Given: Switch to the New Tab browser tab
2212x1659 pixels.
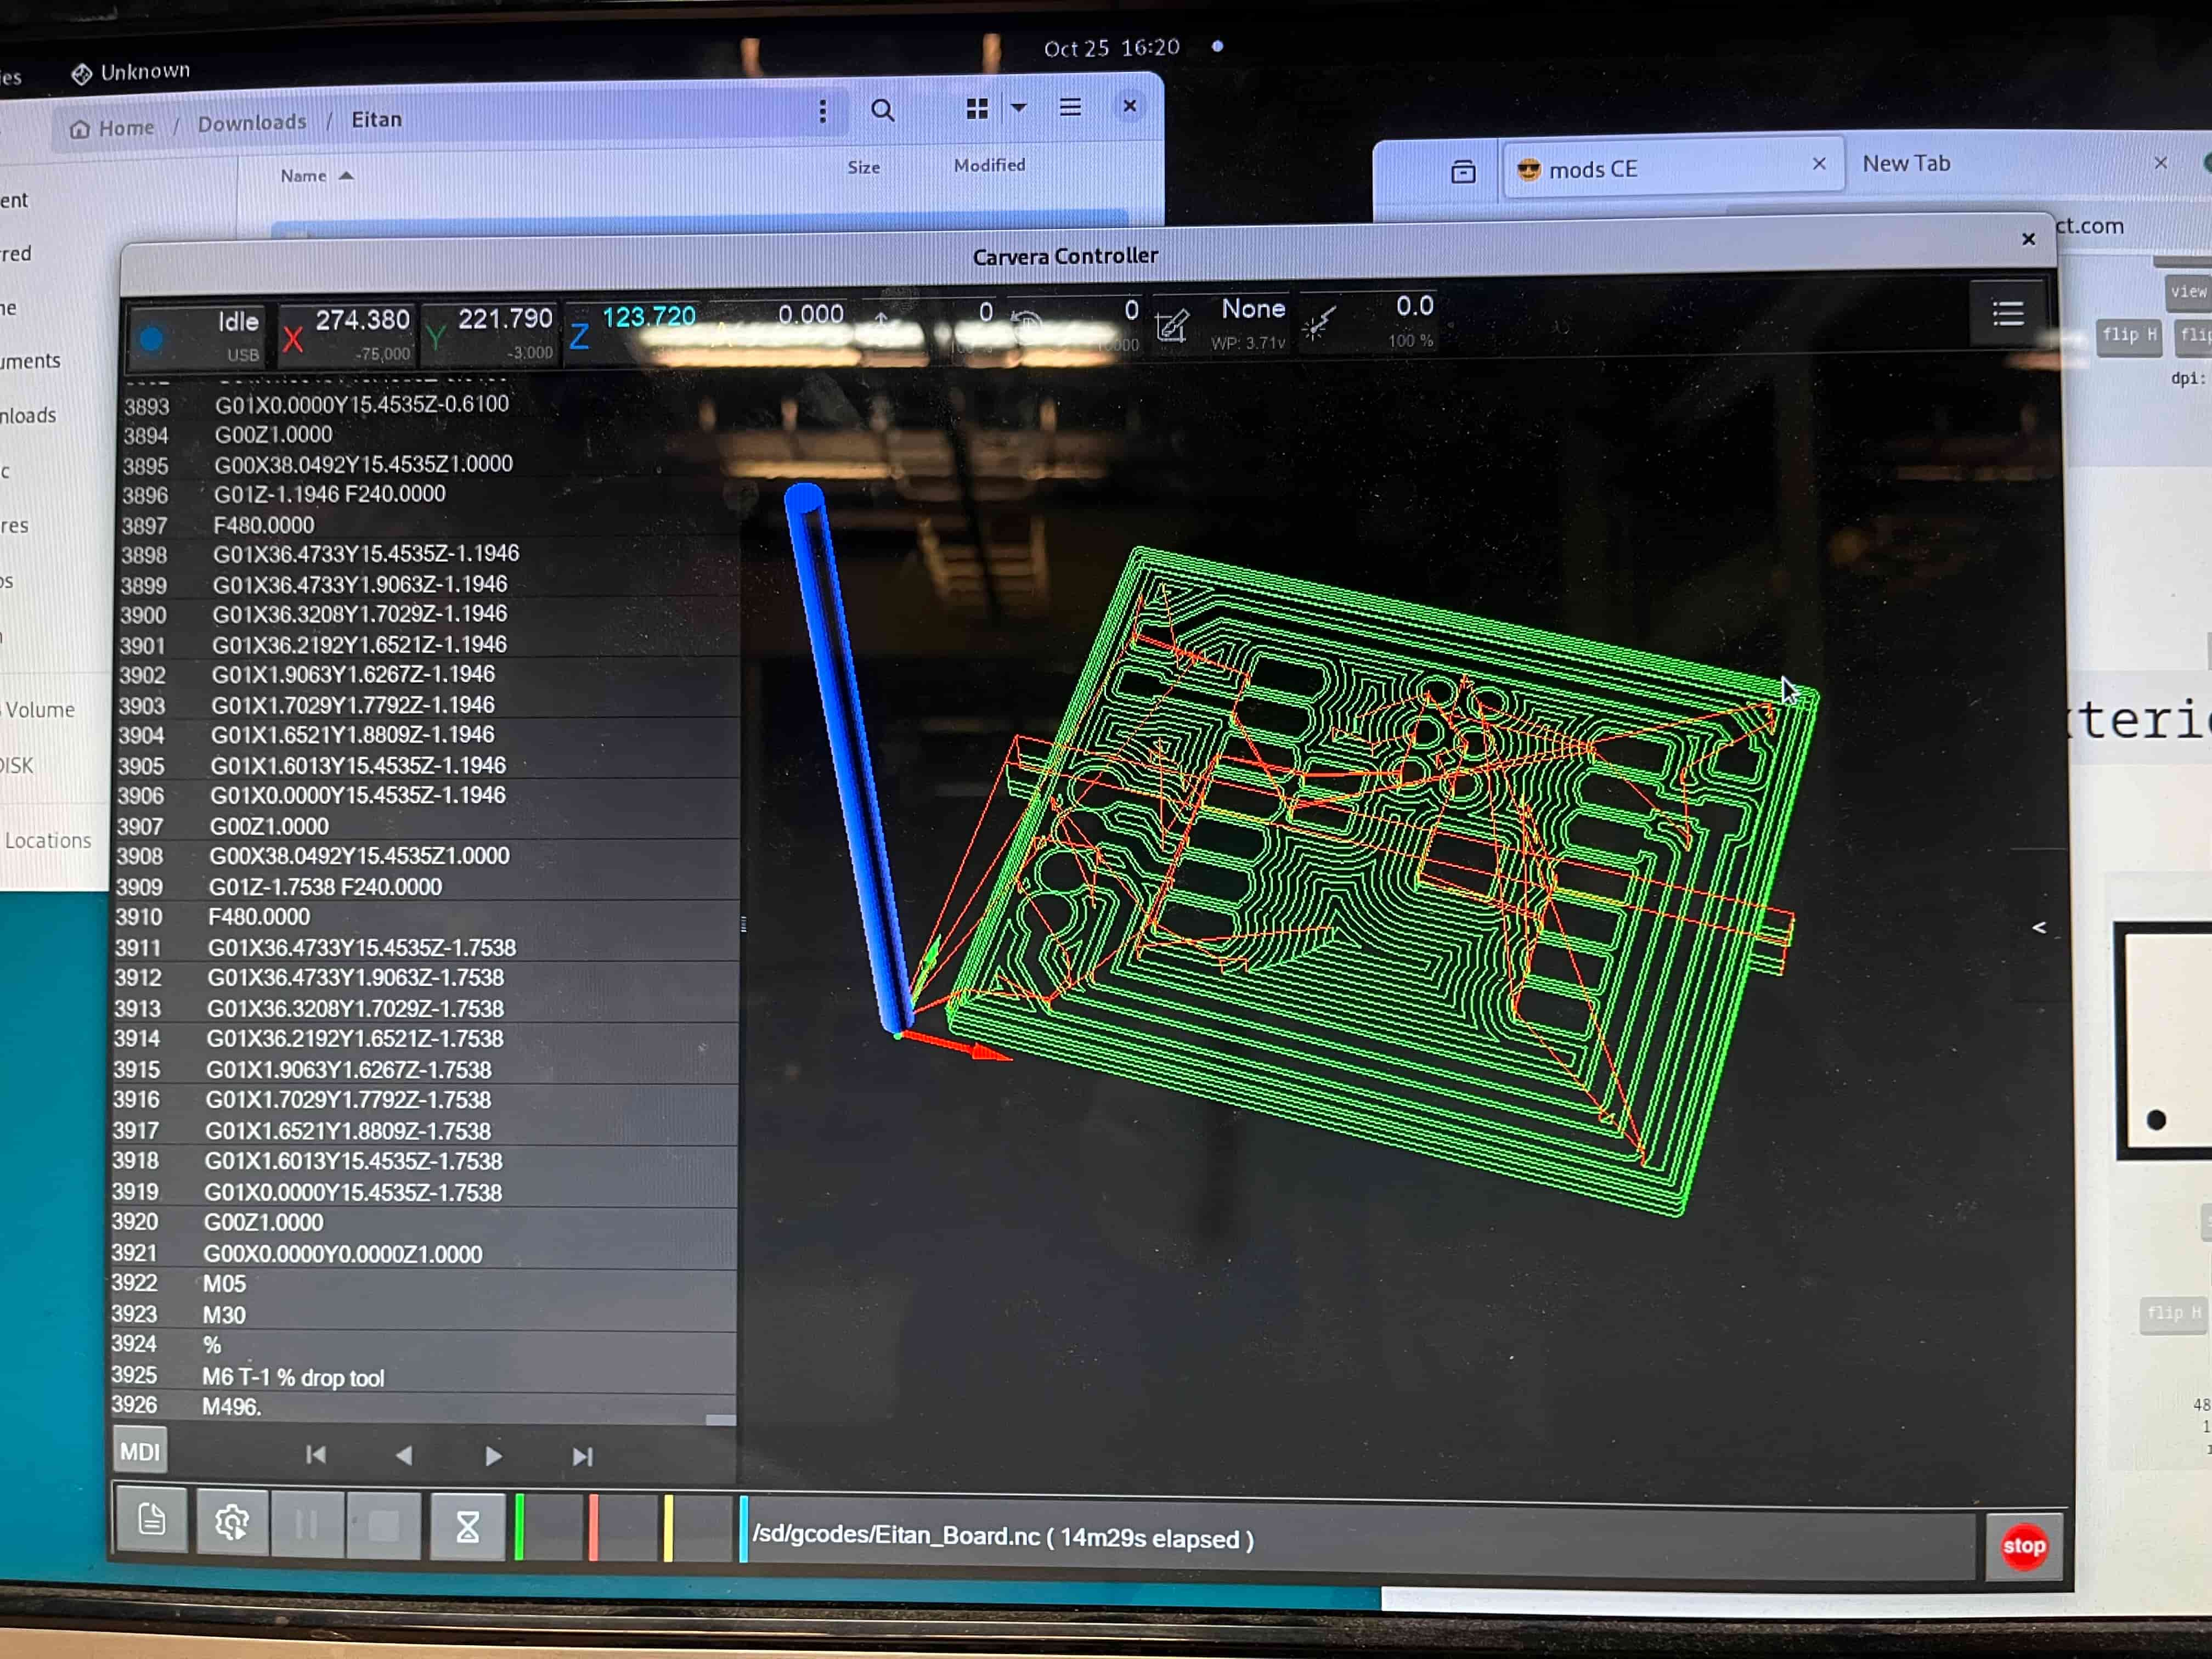Looking at the screenshot, I should point(1906,164).
